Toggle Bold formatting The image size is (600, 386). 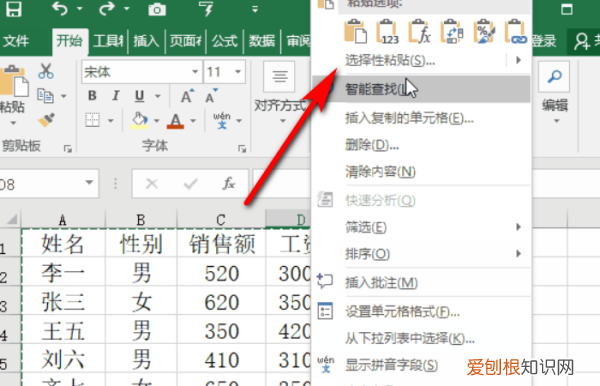[92, 96]
